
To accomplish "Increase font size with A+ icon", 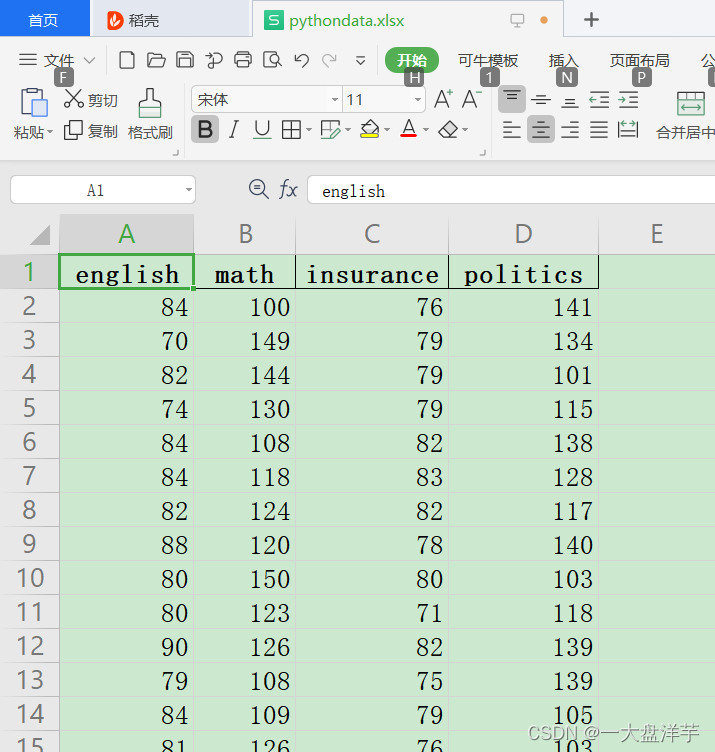I will click(443, 99).
